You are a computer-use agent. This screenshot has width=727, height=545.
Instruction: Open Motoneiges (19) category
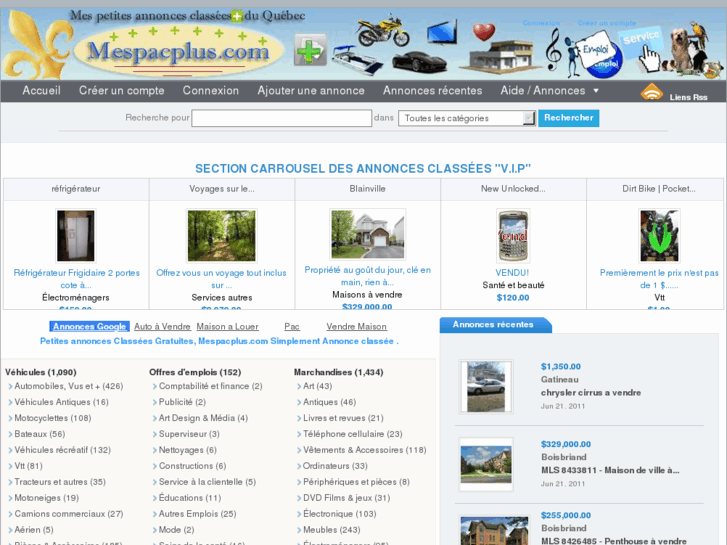click(46, 498)
